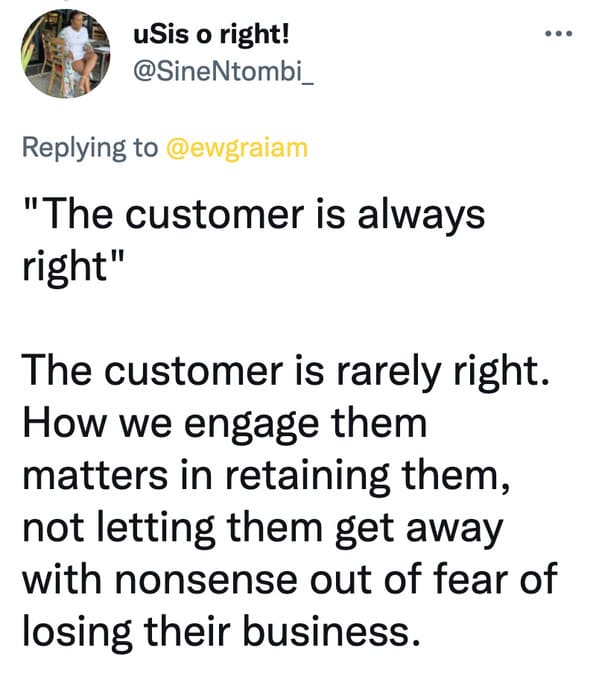Image resolution: width=599 pixels, height=674 pixels.
Task: Open the @SineNtombi_ handle profile
Action: tap(223, 70)
